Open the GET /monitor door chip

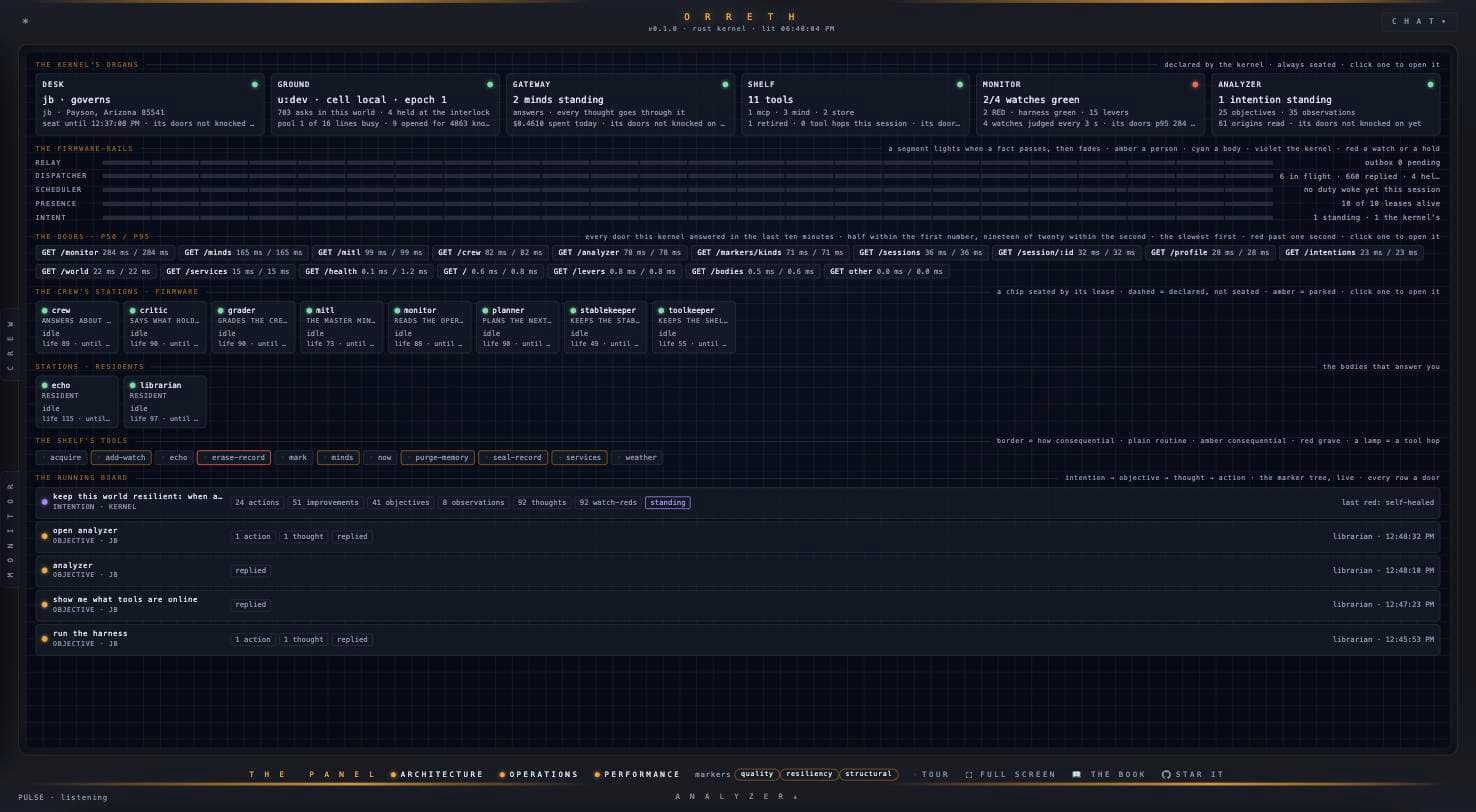105,253
